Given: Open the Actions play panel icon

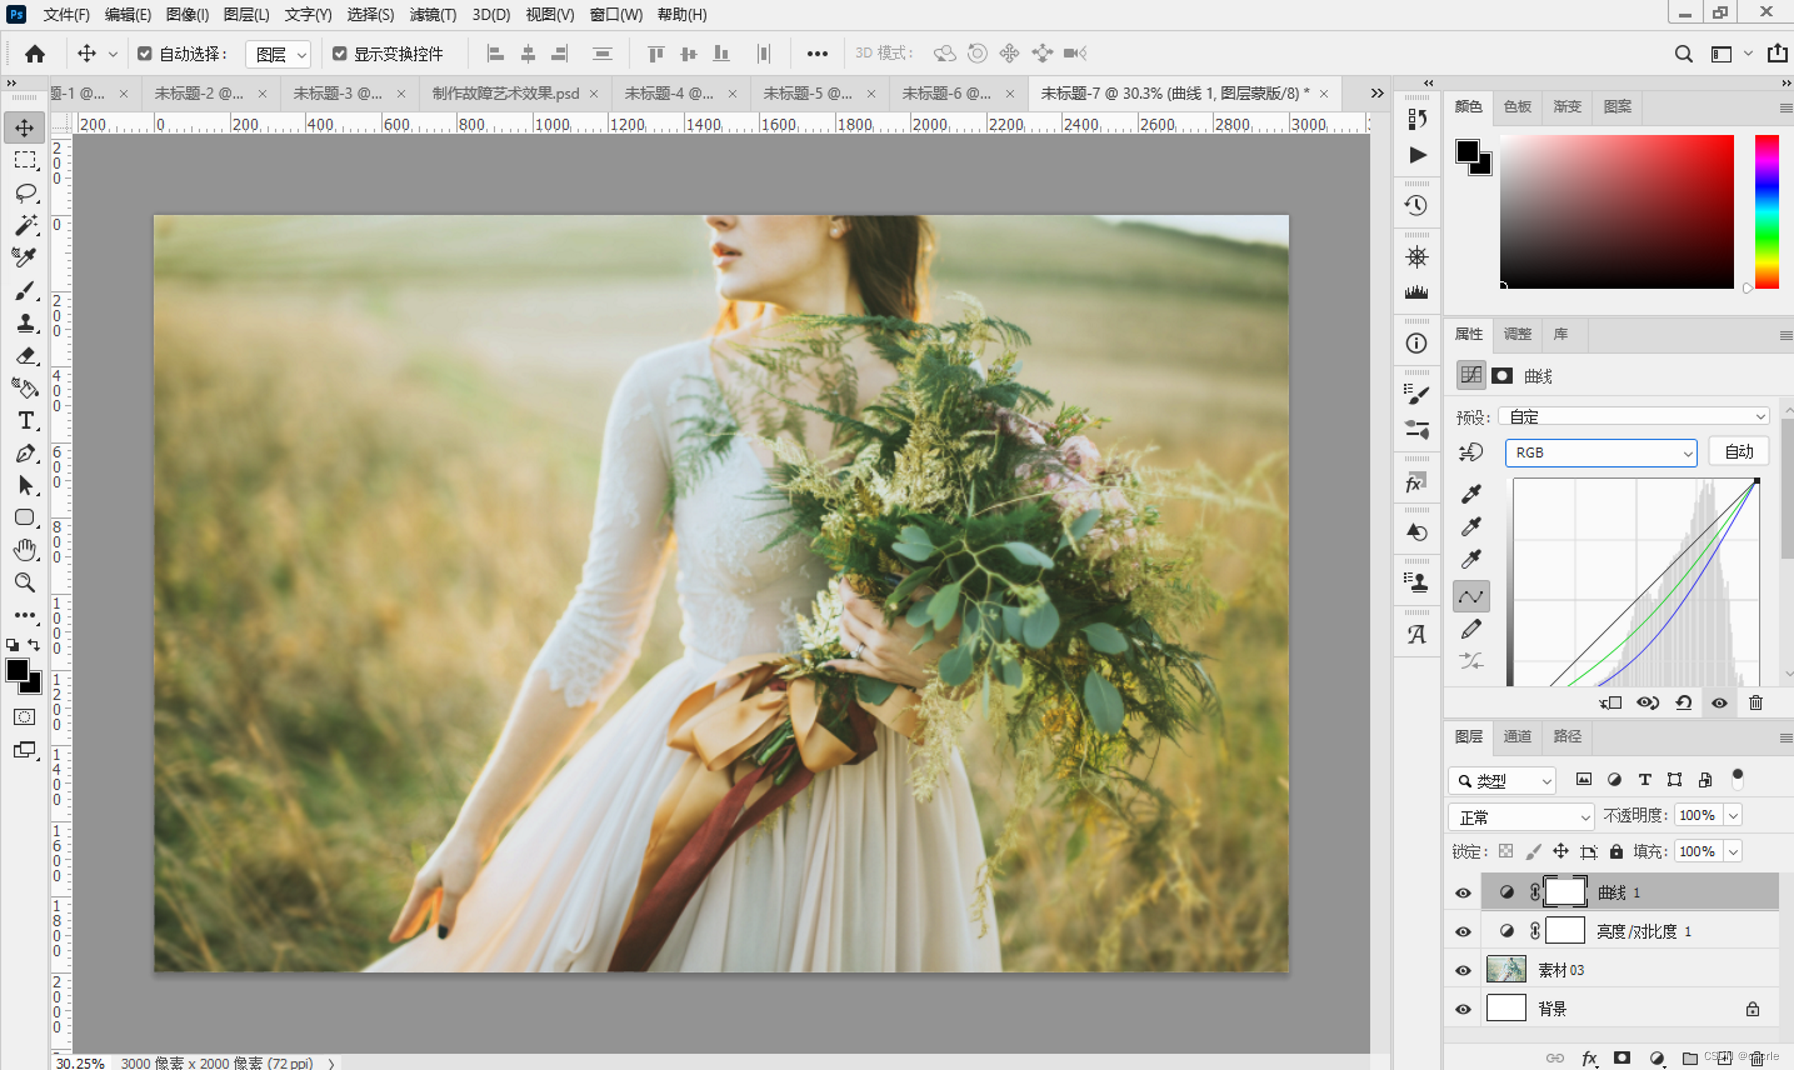Looking at the screenshot, I should (1417, 155).
